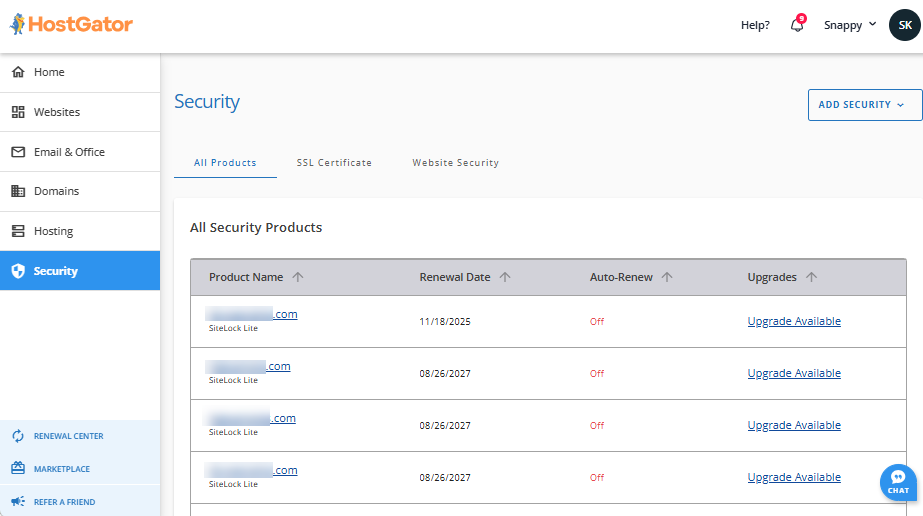Open Hosting in sidebar
Viewport: 923px width, 516px height.
click(80, 231)
